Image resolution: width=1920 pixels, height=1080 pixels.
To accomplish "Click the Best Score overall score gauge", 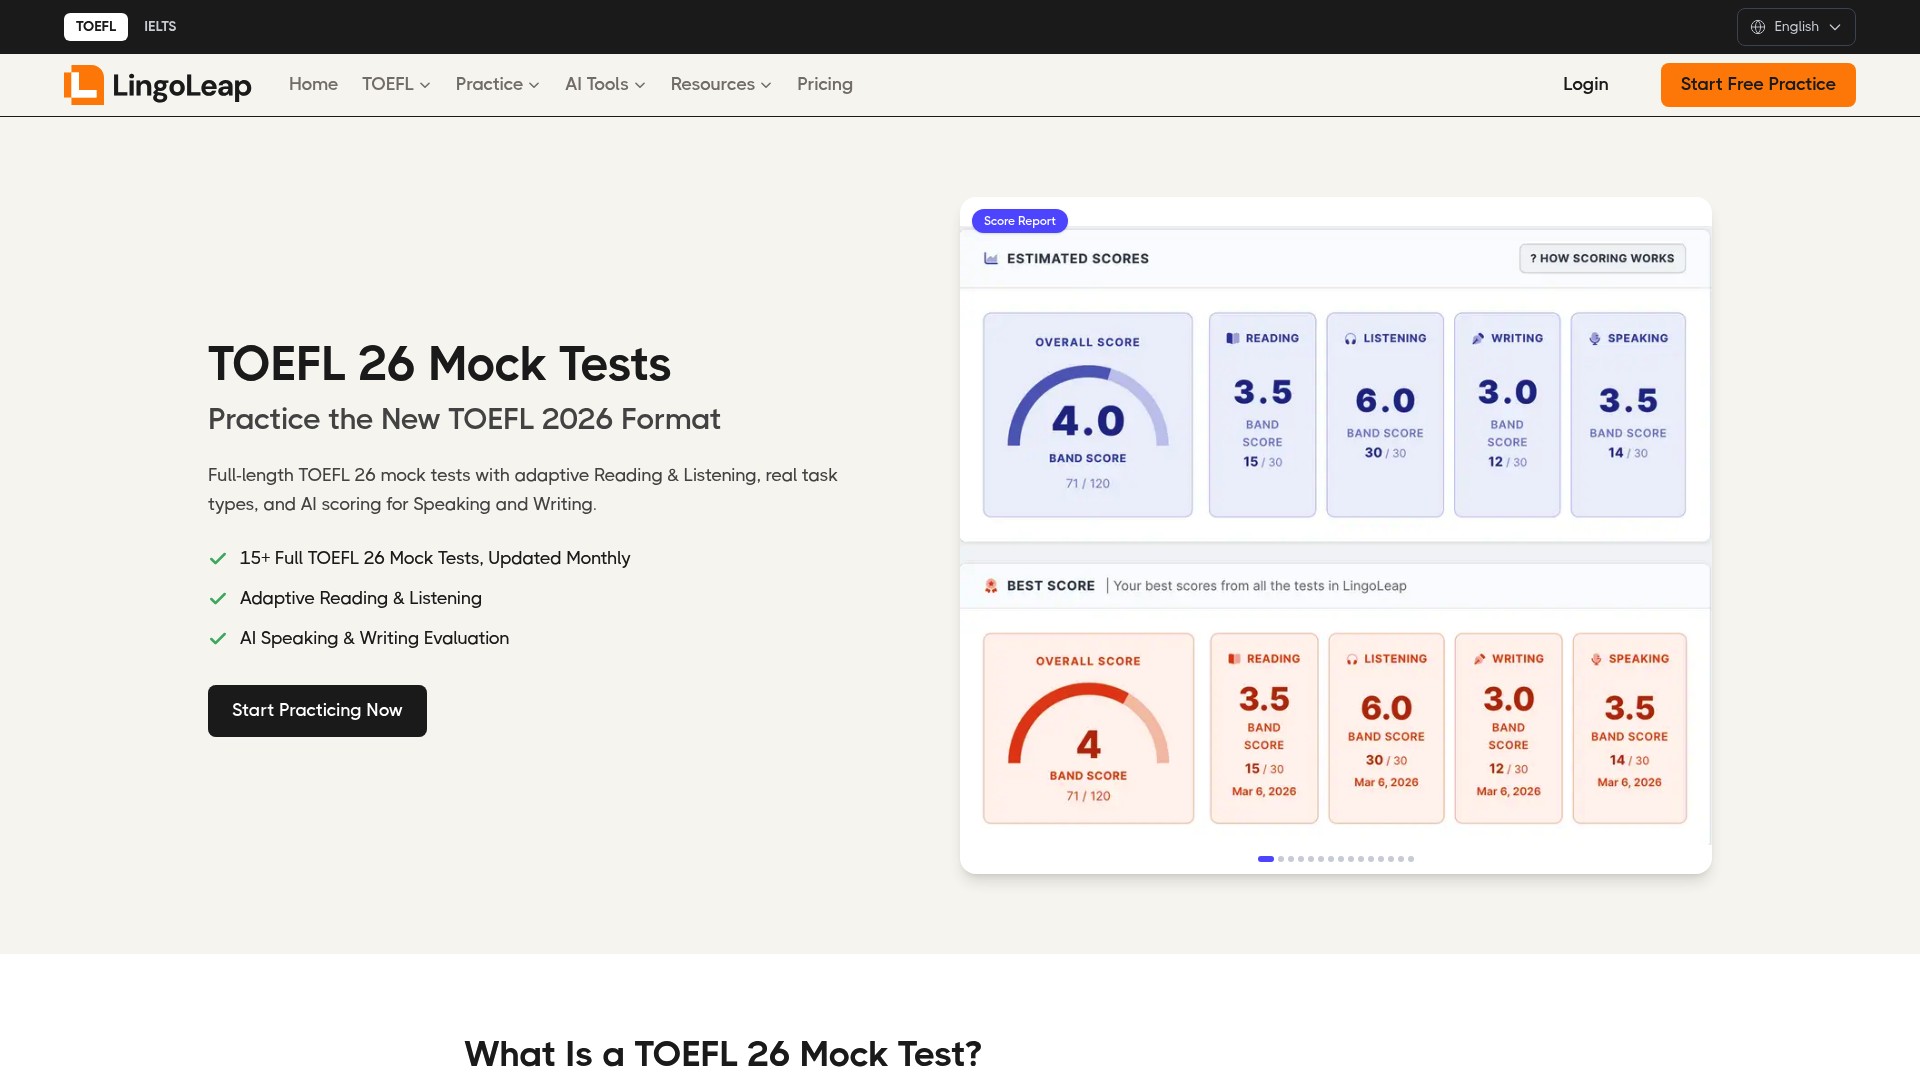I will click(x=1088, y=724).
